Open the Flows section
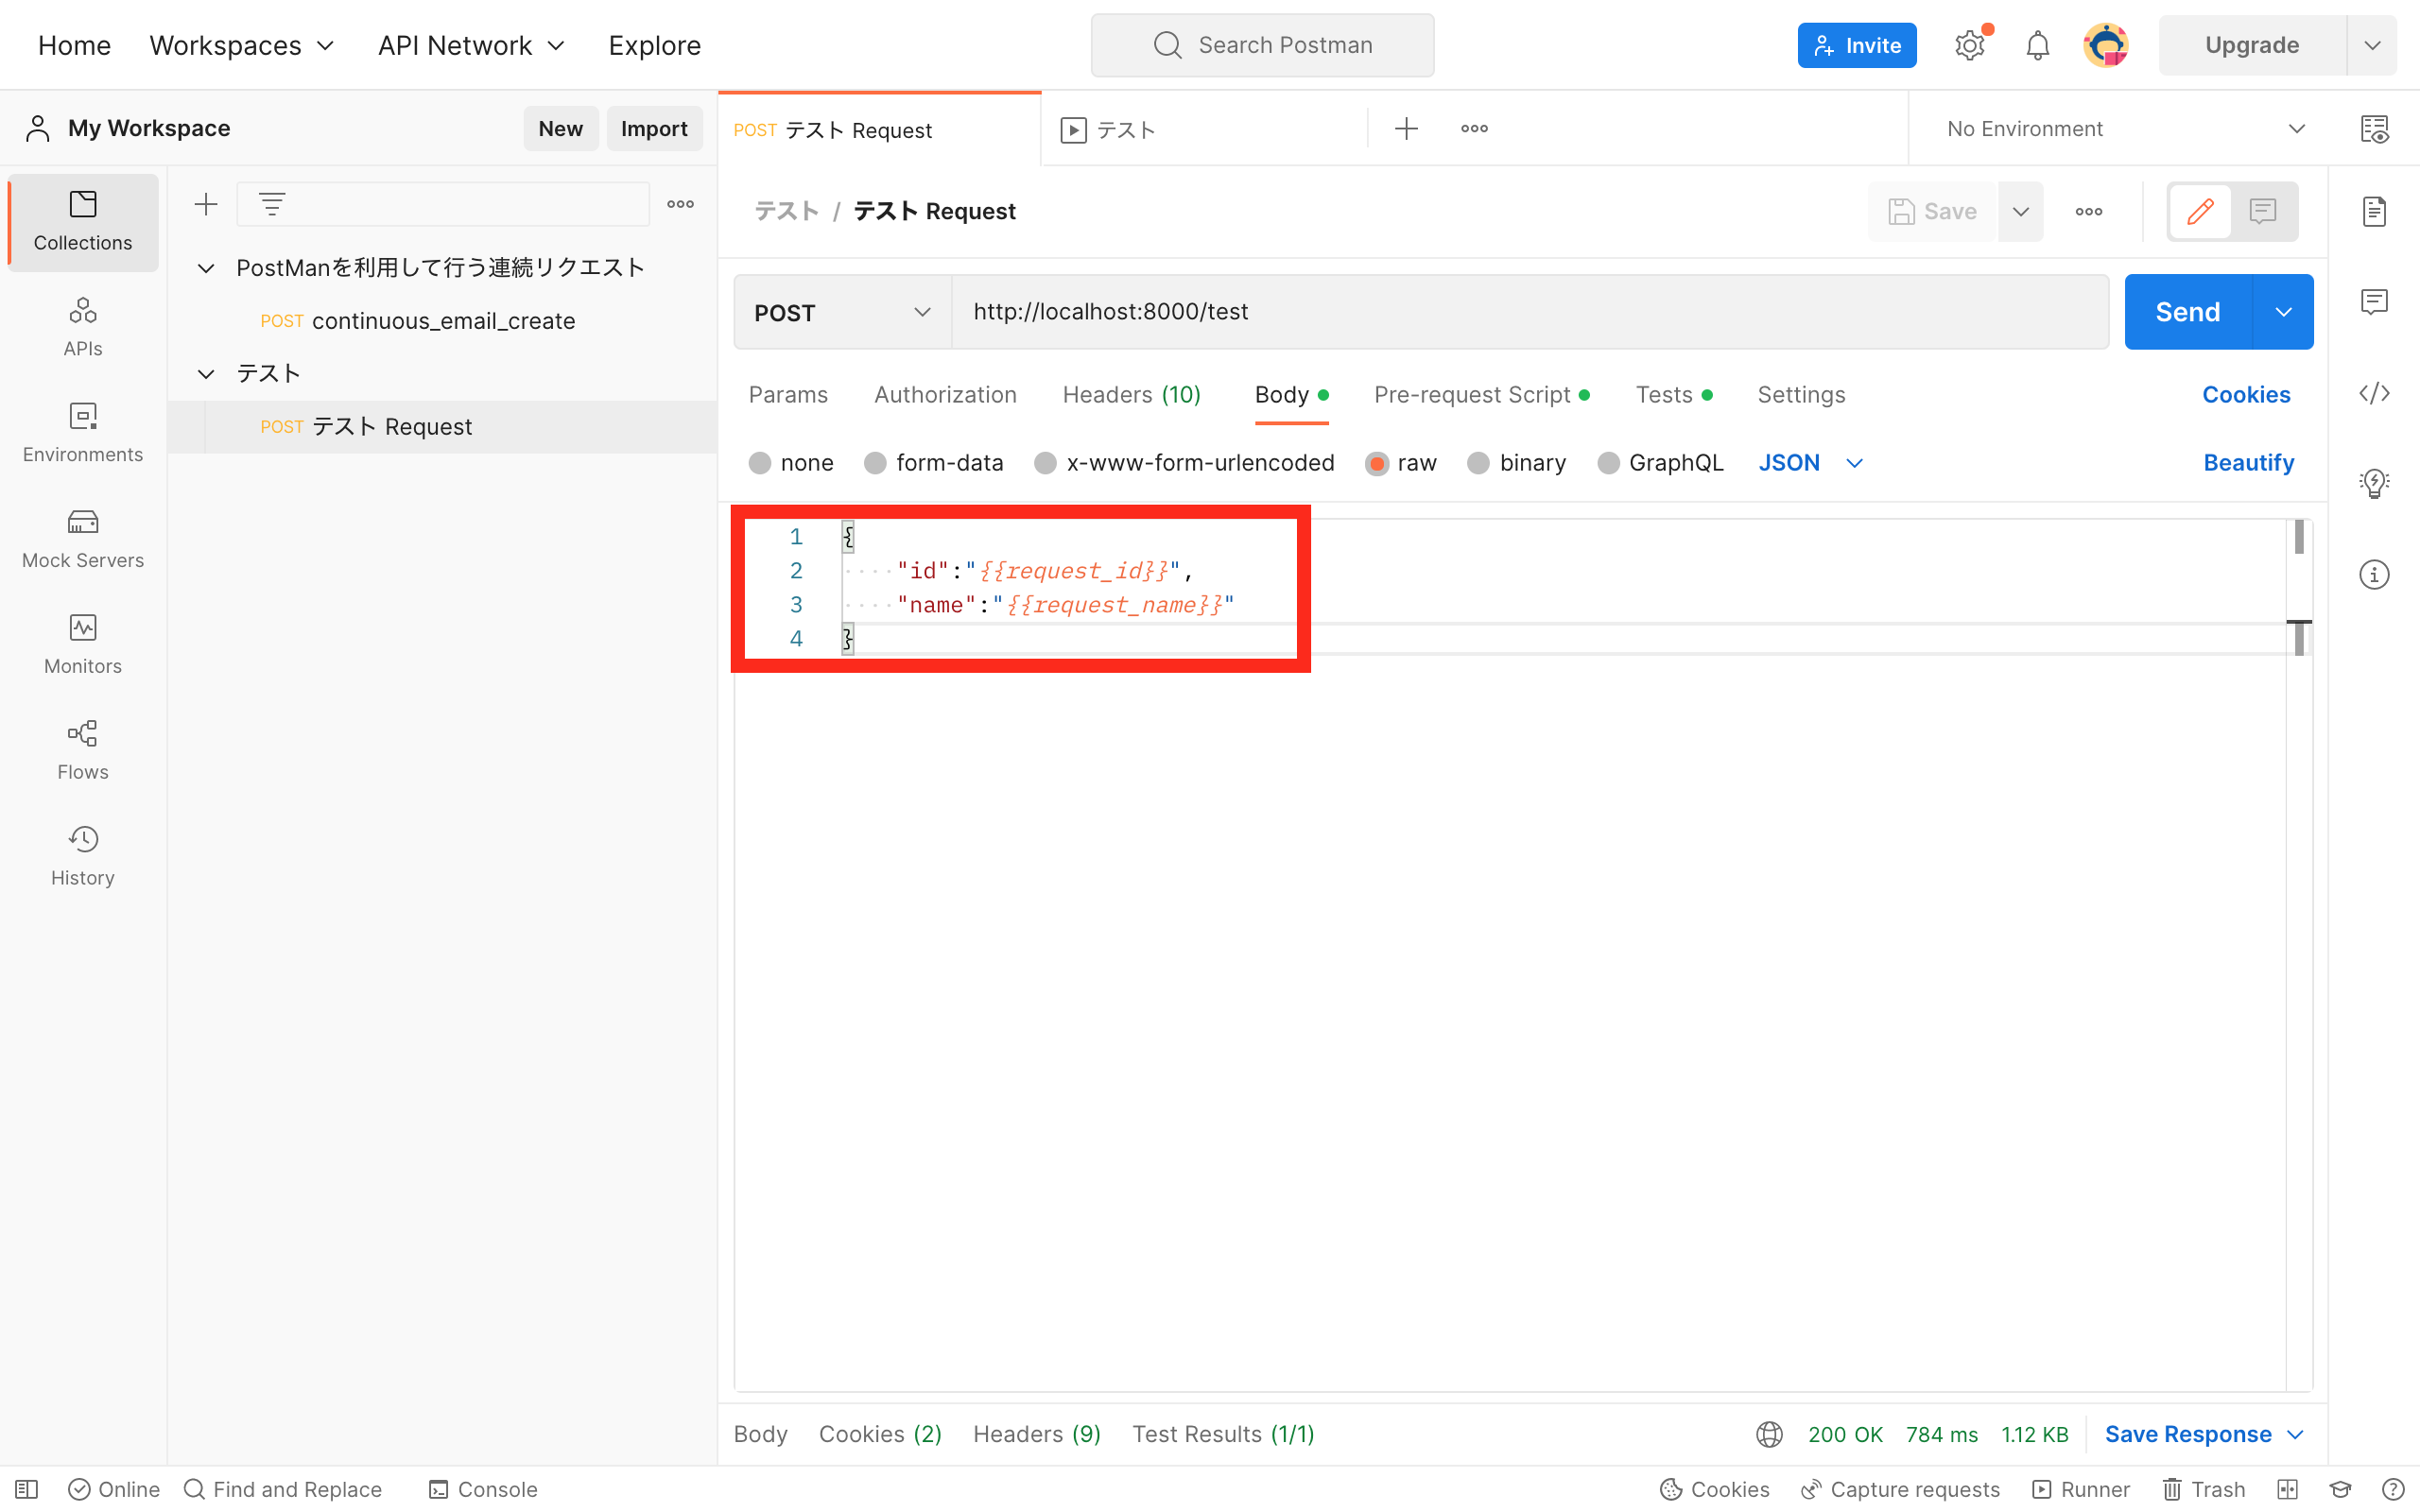2420x1512 pixels. click(x=82, y=748)
